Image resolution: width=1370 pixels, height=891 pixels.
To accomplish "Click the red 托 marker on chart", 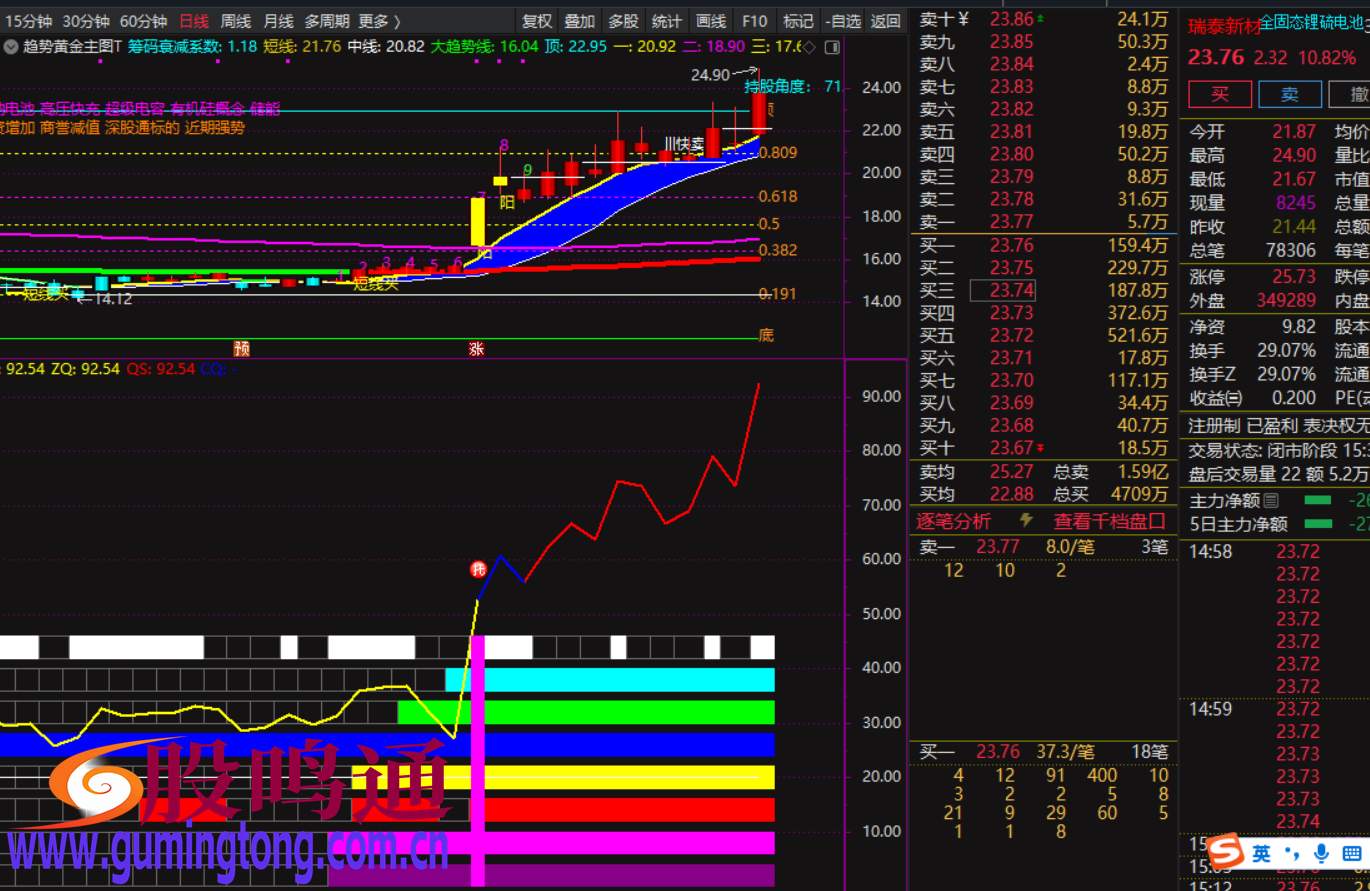I will [x=479, y=569].
